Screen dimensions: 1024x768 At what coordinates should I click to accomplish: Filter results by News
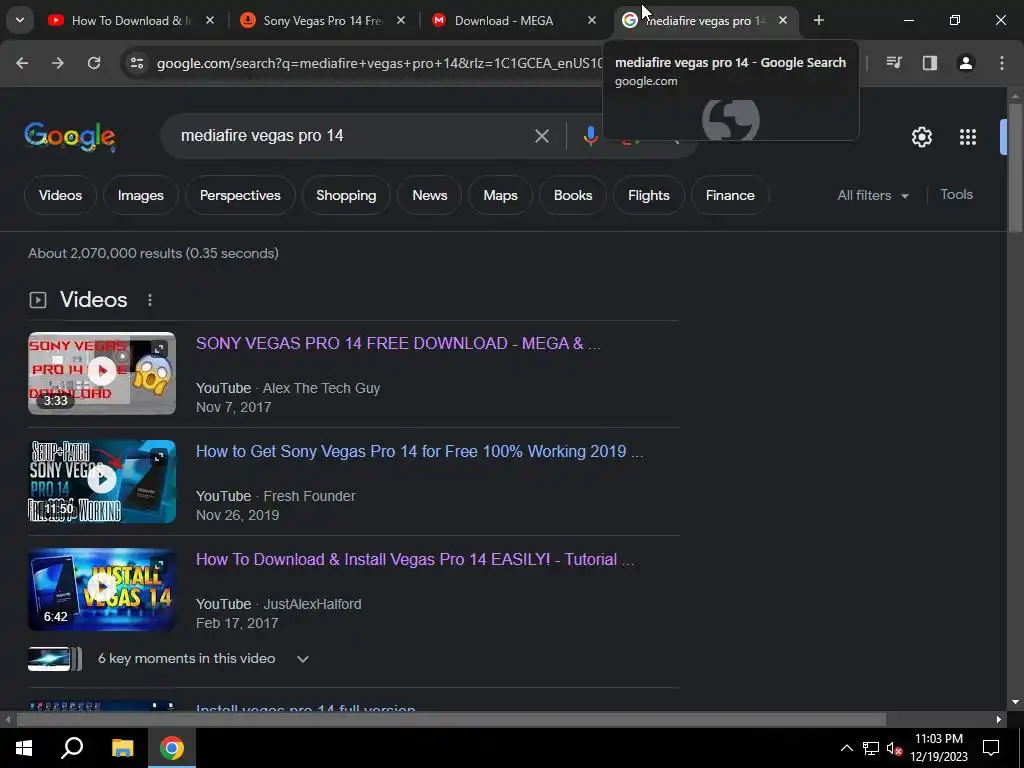(430, 195)
